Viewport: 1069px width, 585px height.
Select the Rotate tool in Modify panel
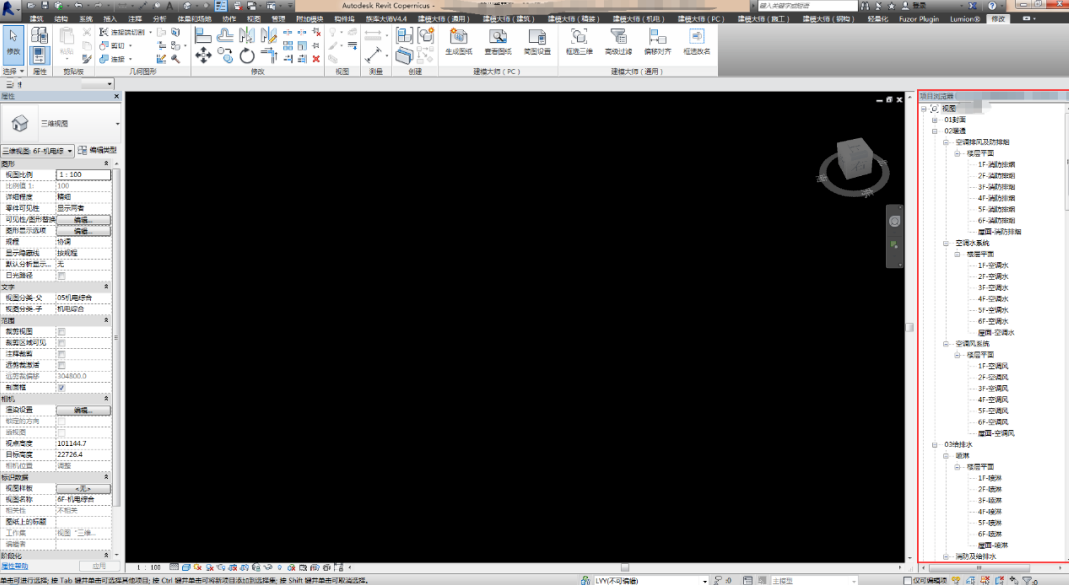(x=247, y=55)
